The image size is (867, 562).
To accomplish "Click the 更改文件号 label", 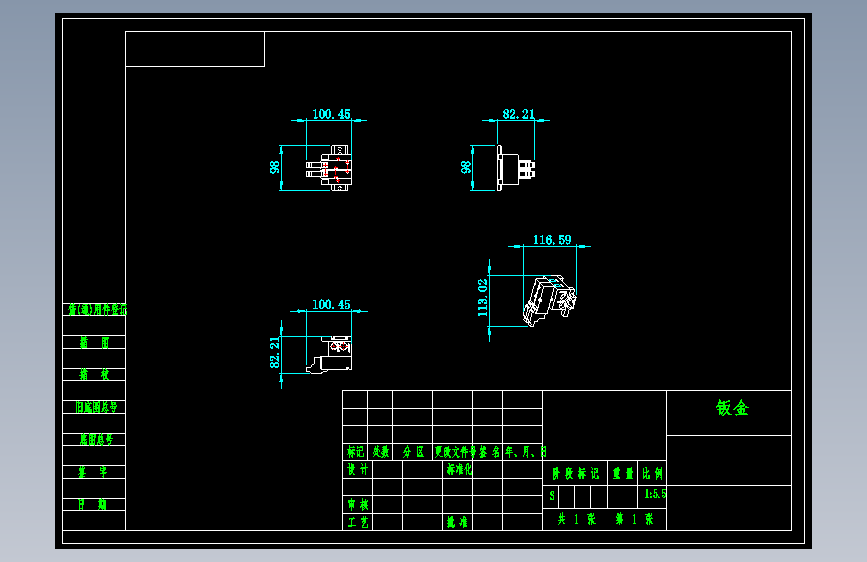I will pyautogui.click(x=455, y=452).
